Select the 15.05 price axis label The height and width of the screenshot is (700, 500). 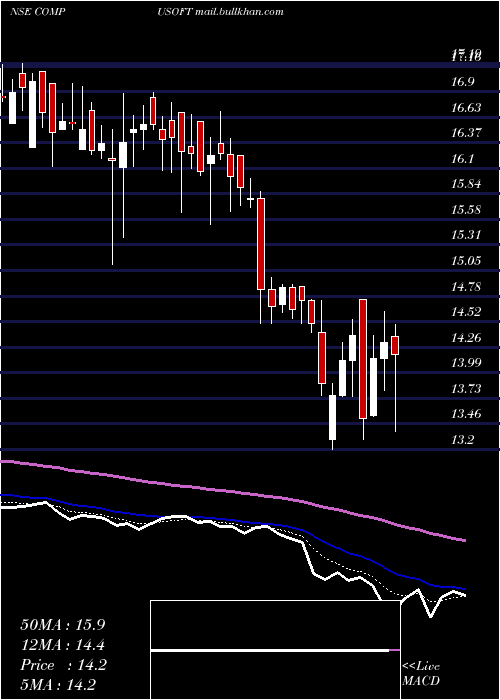[x=467, y=260]
